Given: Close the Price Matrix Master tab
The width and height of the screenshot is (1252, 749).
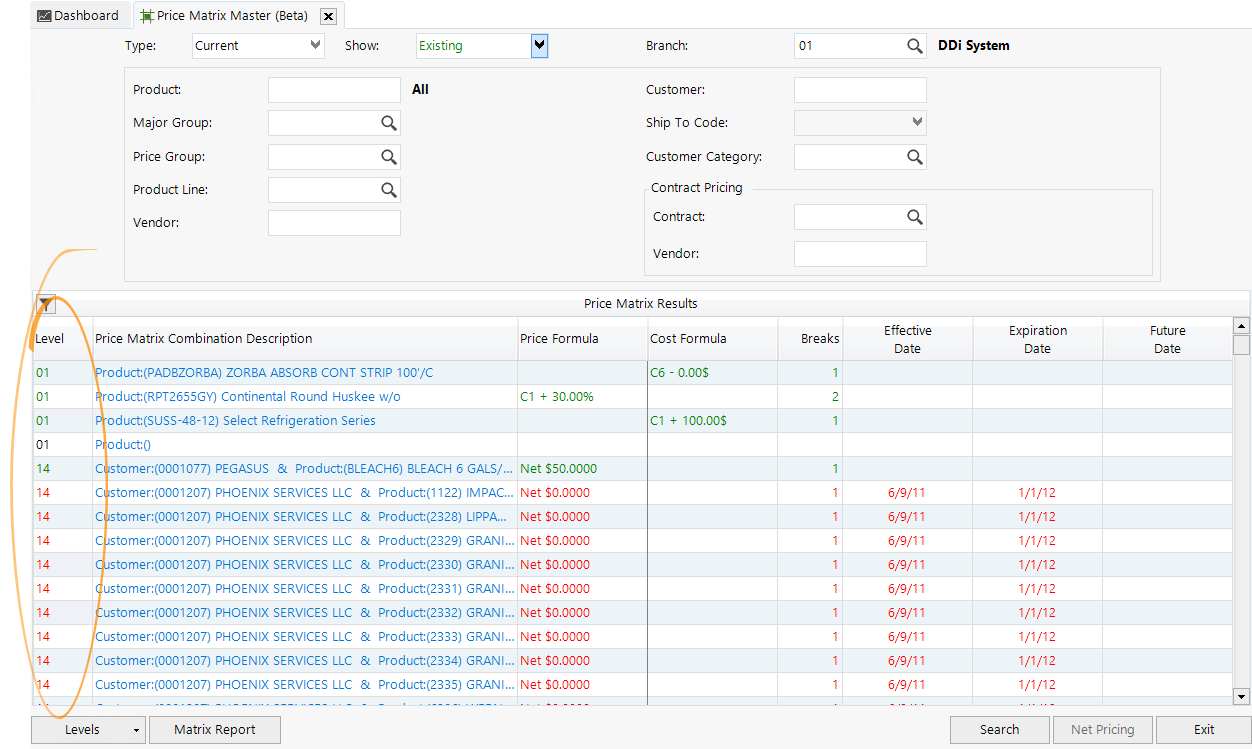Looking at the screenshot, I should (x=328, y=16).
